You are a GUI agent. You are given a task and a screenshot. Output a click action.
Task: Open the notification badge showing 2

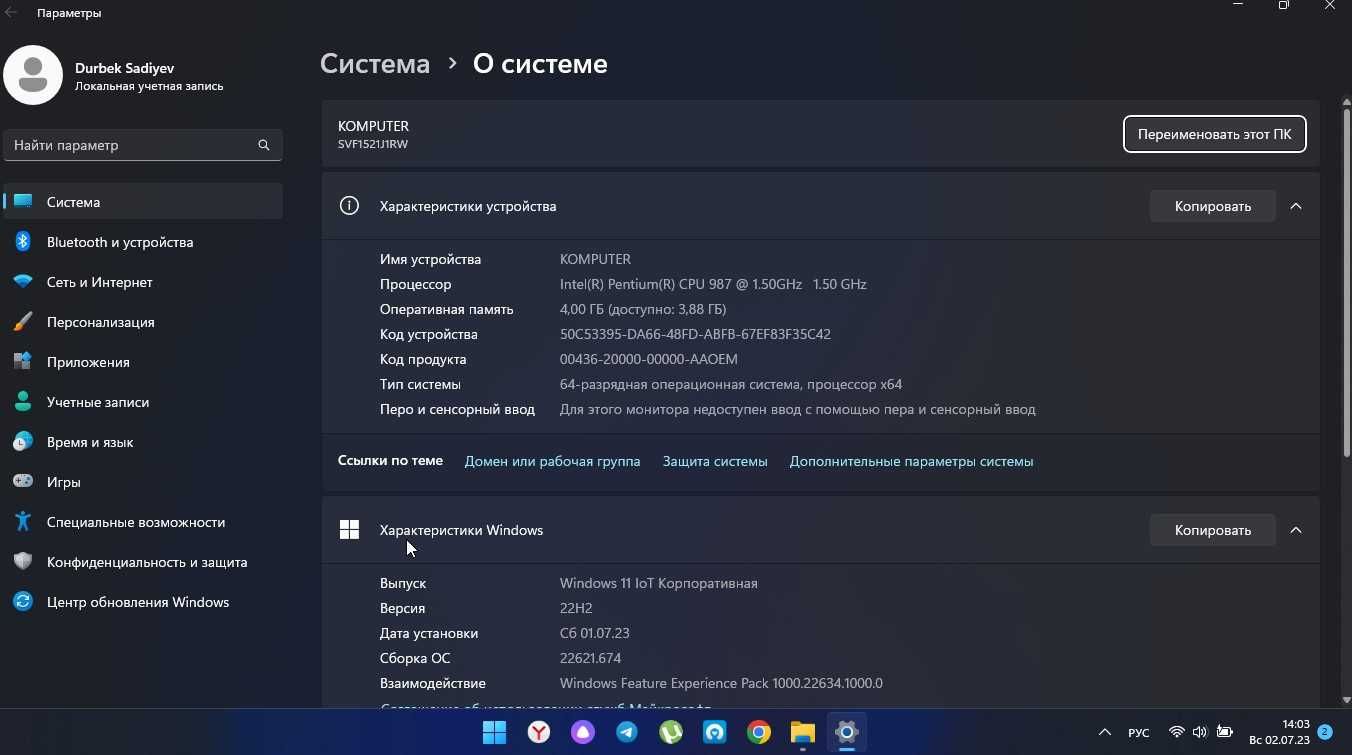tap(1325, 732)
